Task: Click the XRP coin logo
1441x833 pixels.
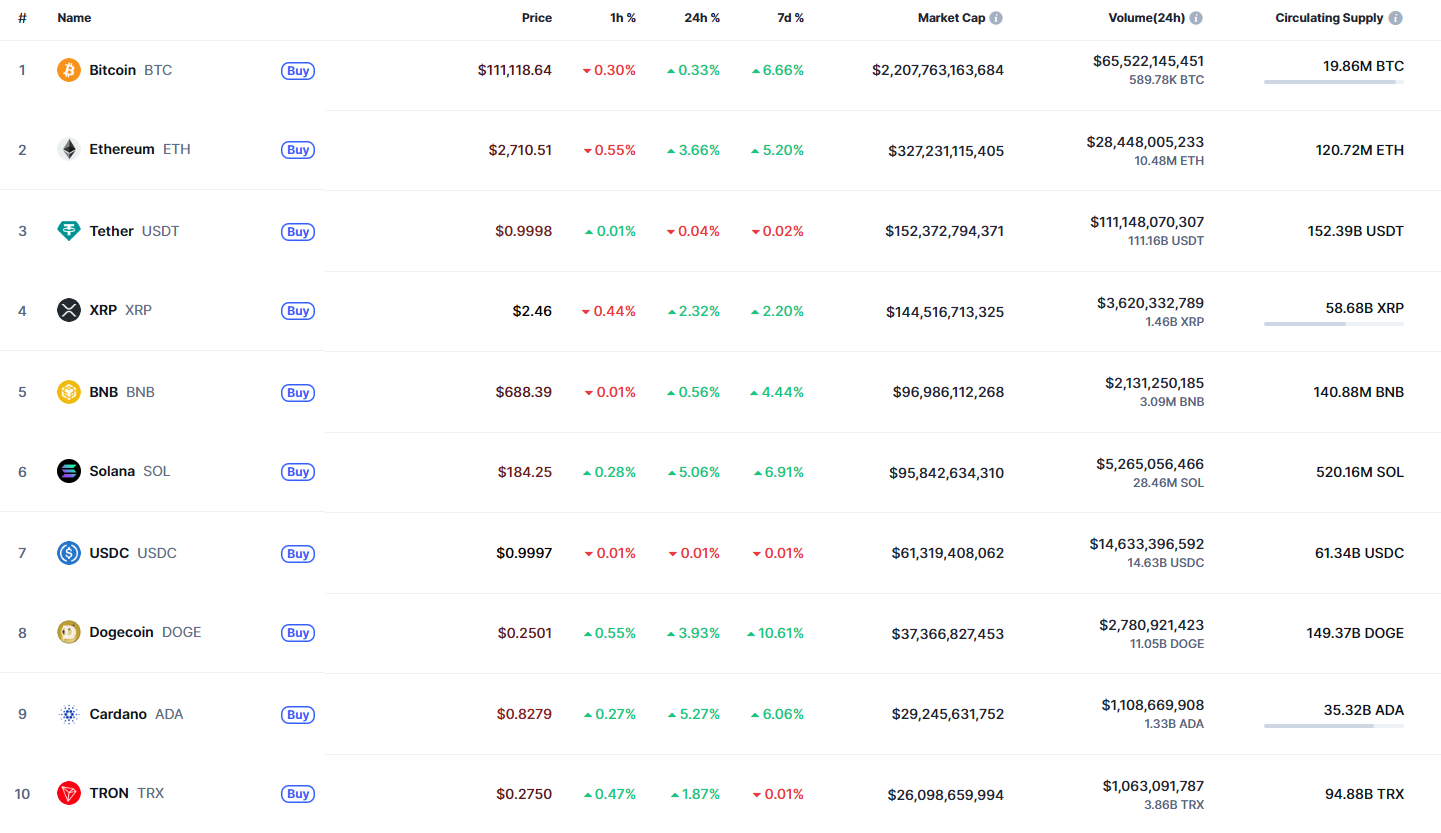Action: coord(69,310)
